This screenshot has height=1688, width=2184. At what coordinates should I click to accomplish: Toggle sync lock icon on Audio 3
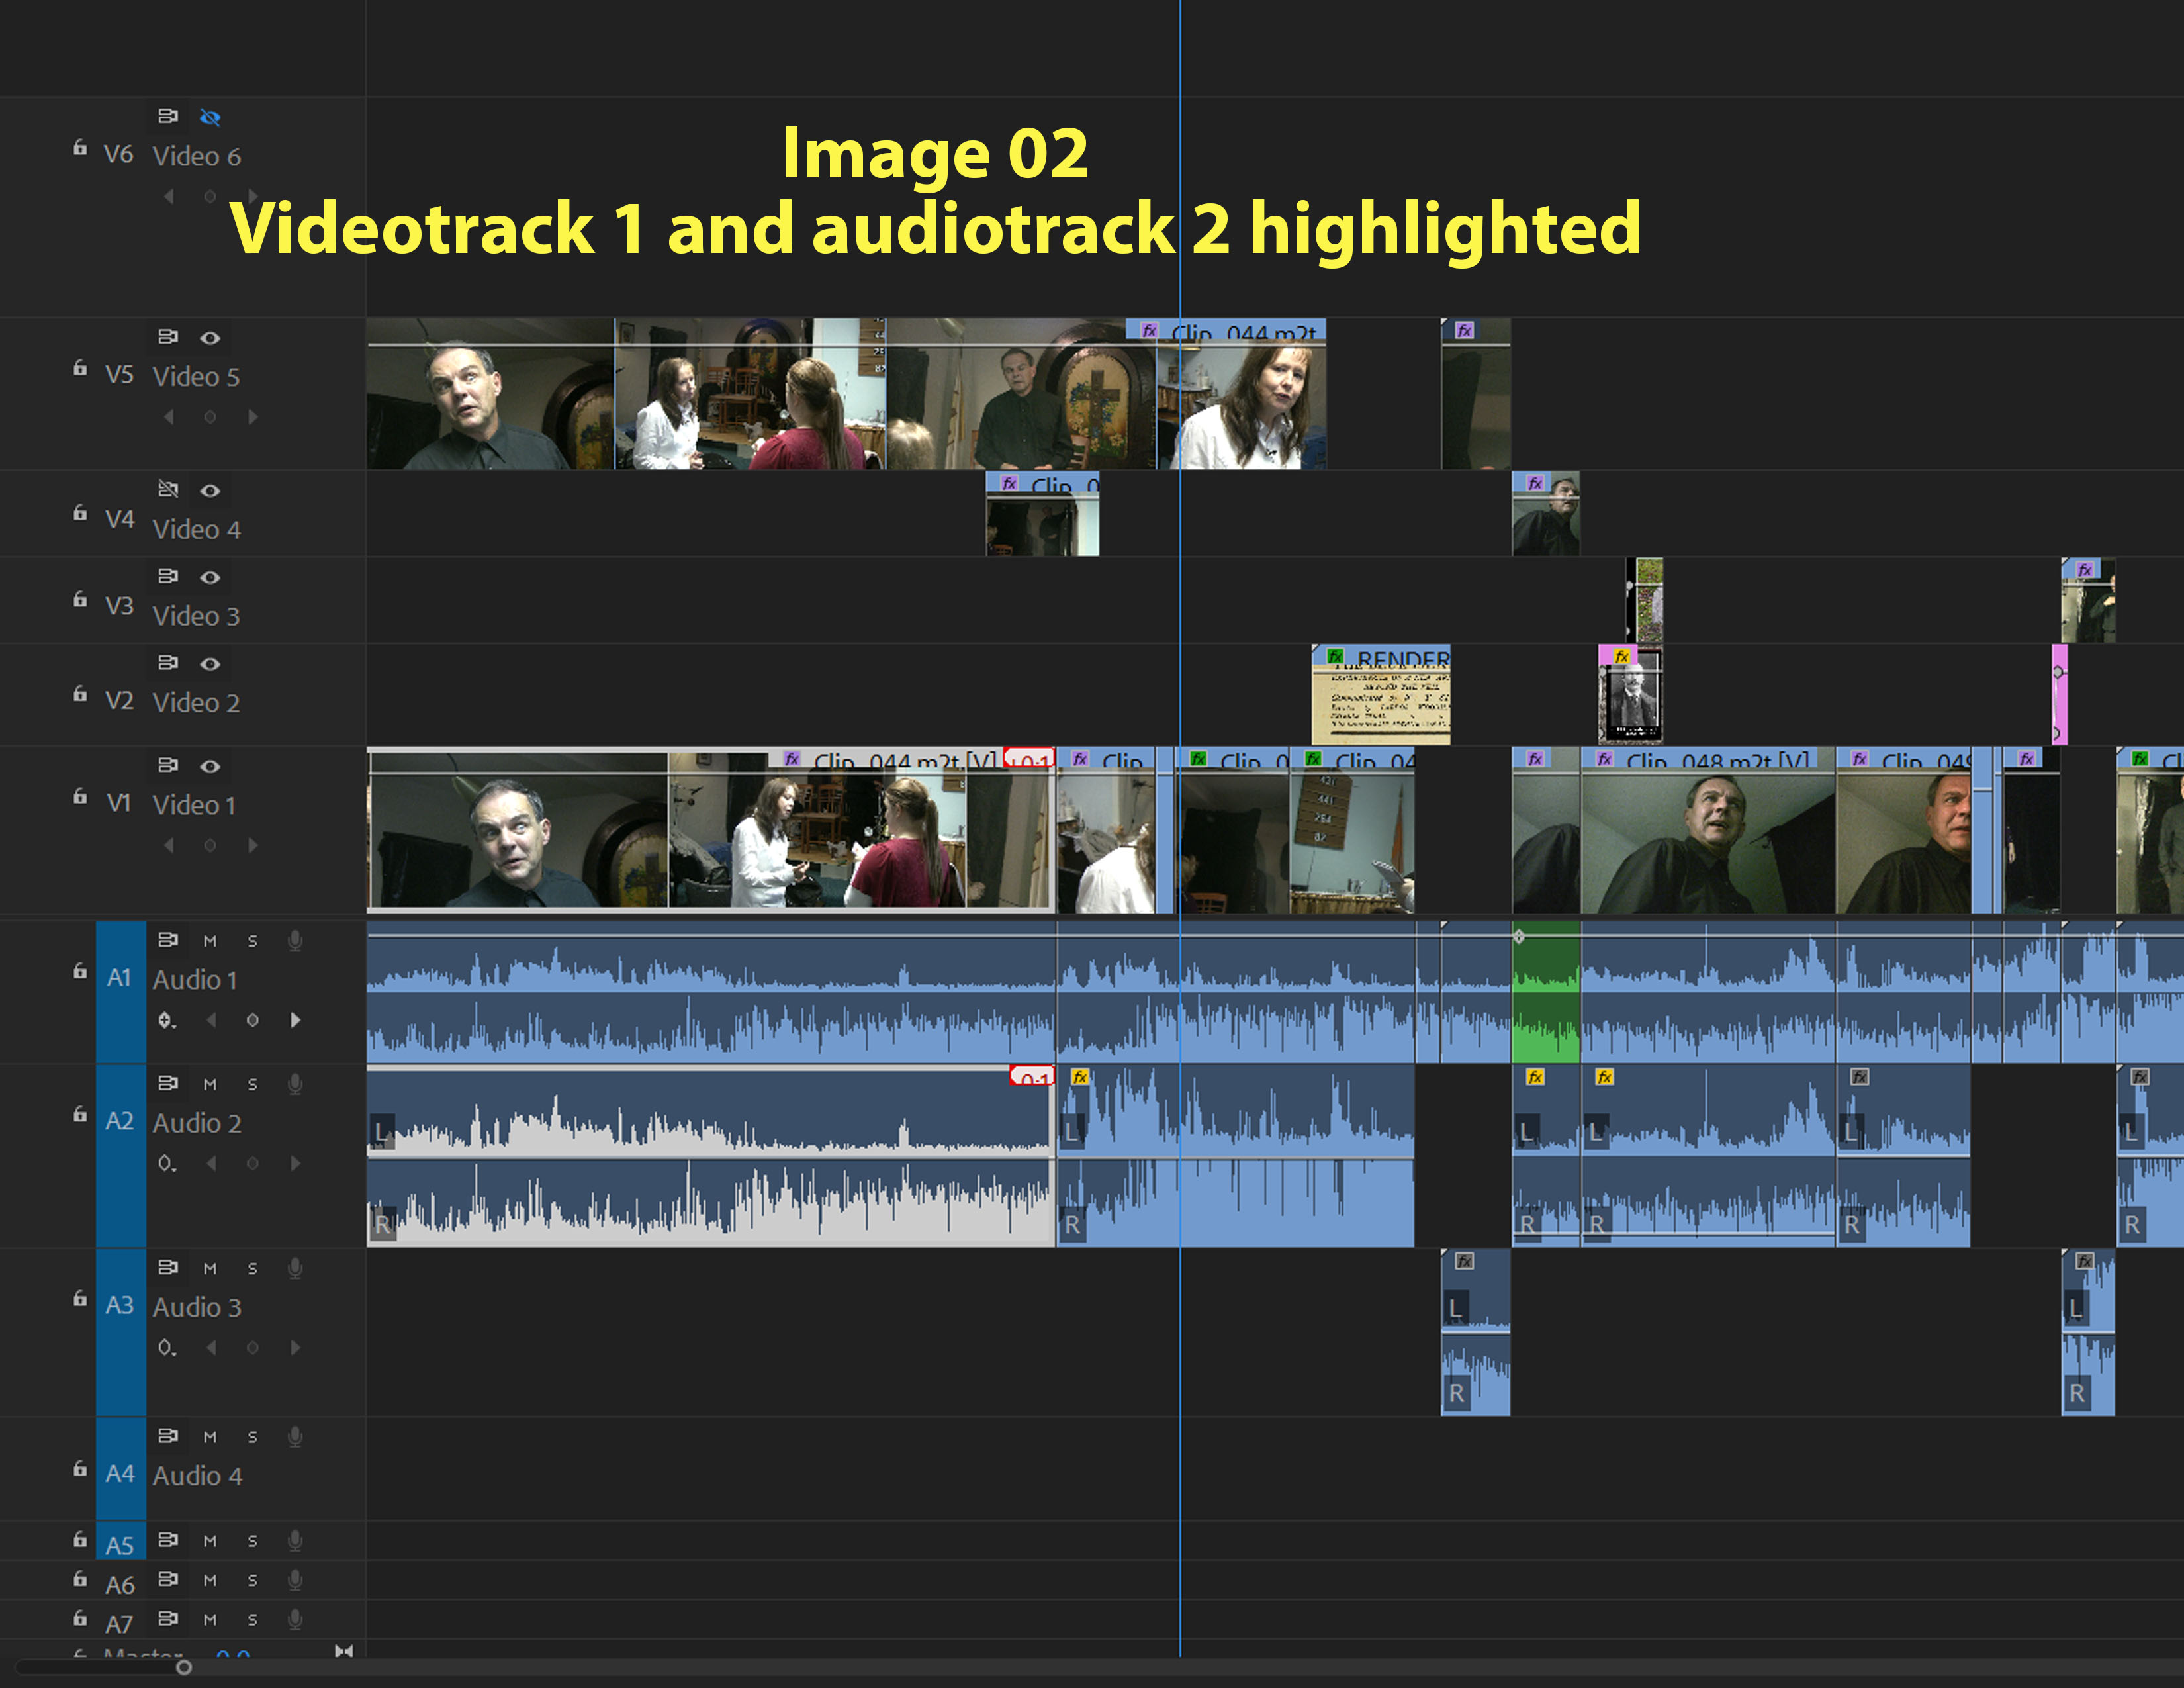(168, 1267)
